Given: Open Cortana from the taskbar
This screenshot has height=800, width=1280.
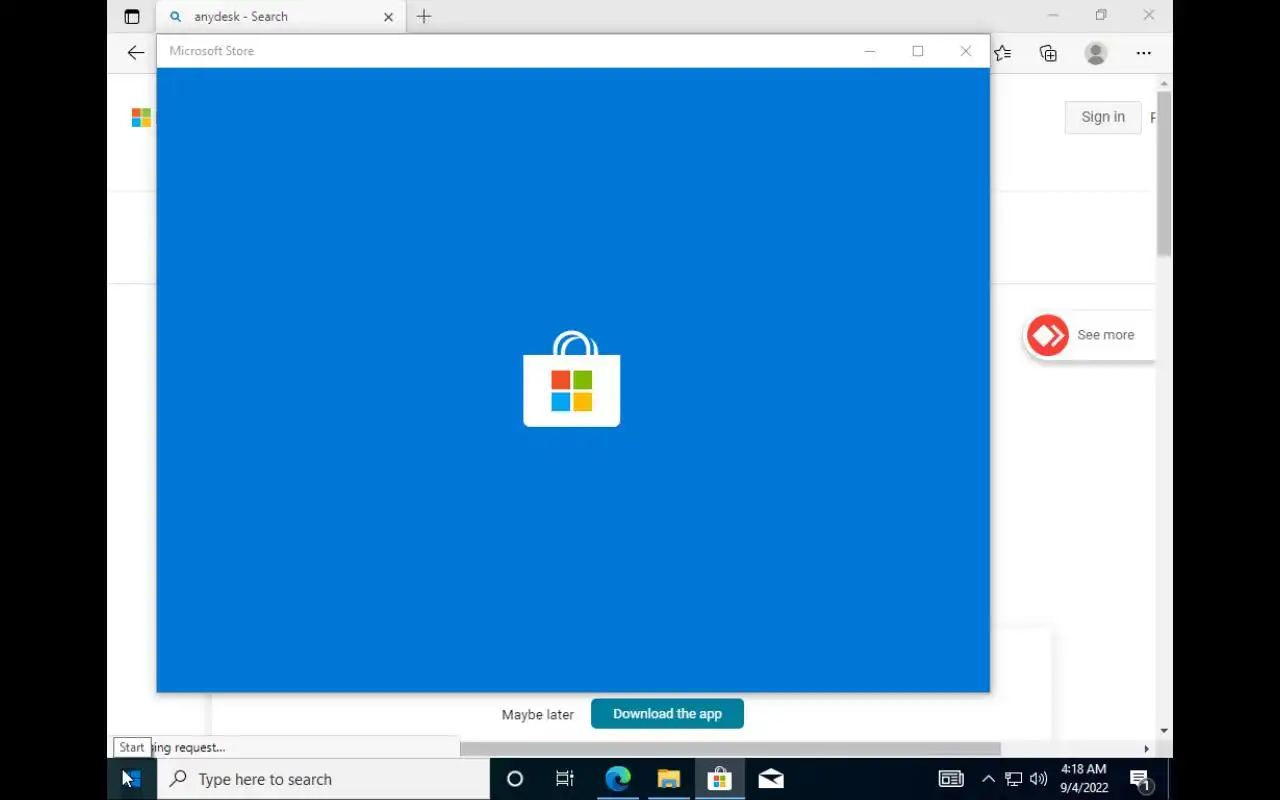Looking at the screenshot, I should pos(515,779).
